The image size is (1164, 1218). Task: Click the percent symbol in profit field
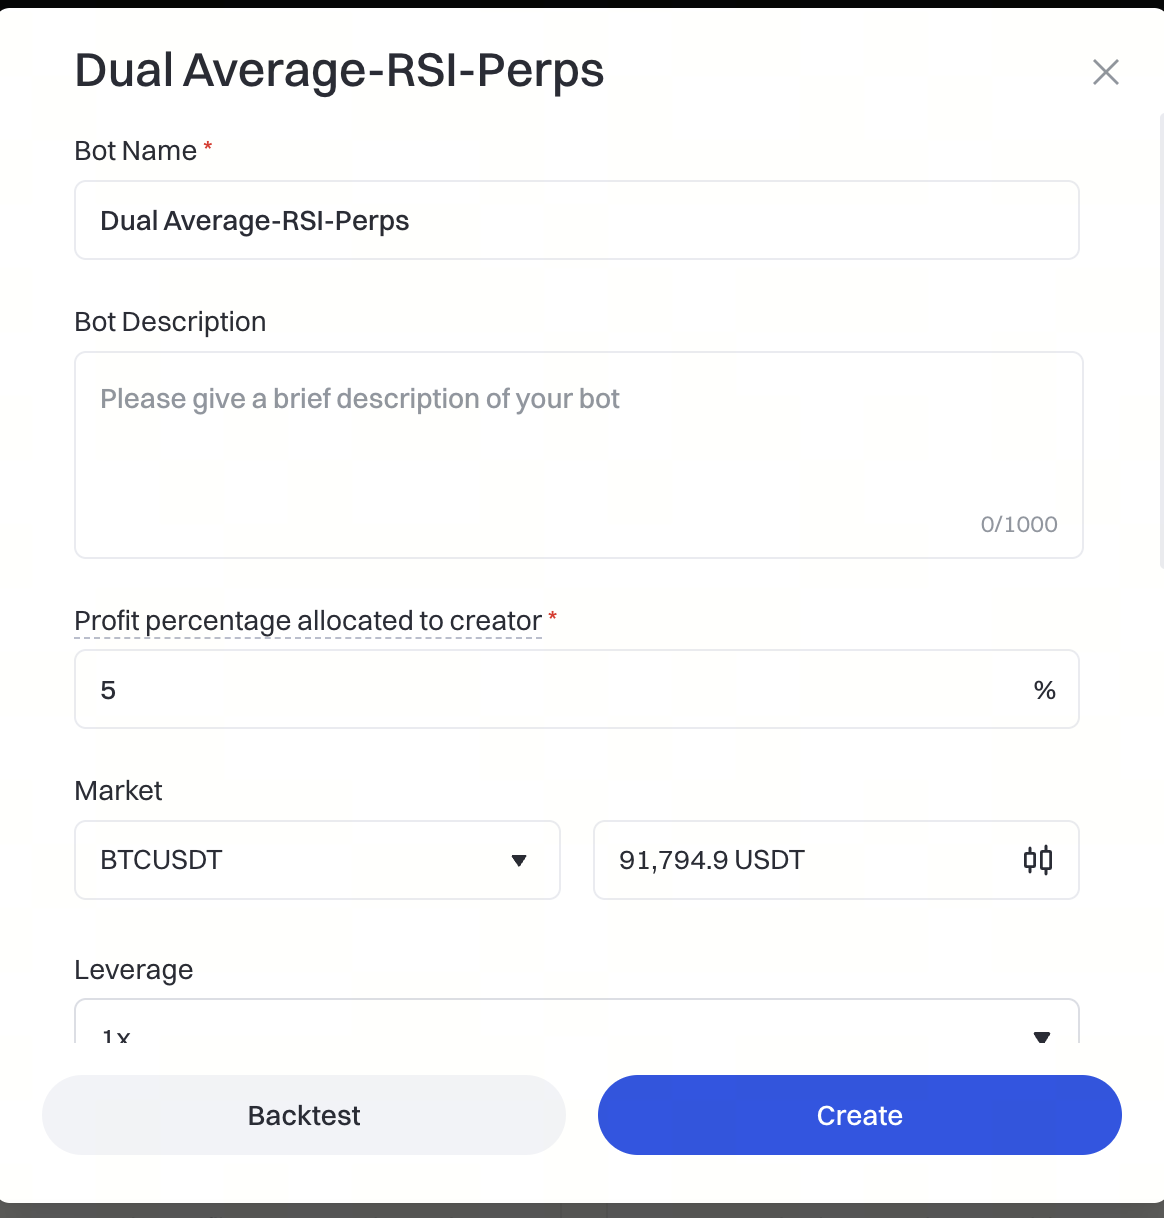pos(1044,690)
